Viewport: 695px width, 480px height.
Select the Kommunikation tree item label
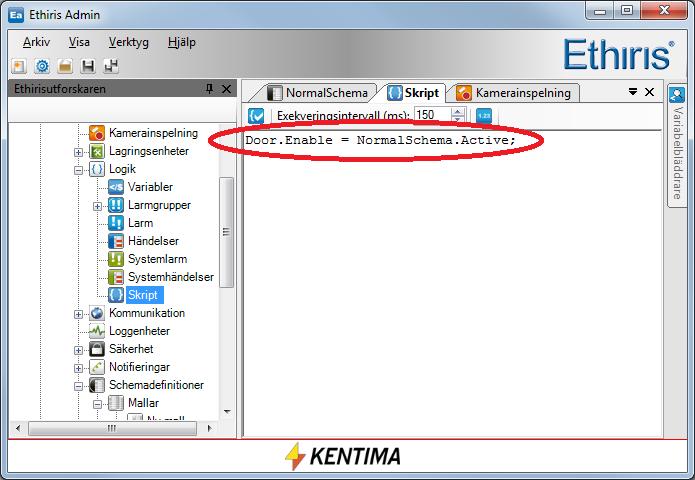[147, 313]
